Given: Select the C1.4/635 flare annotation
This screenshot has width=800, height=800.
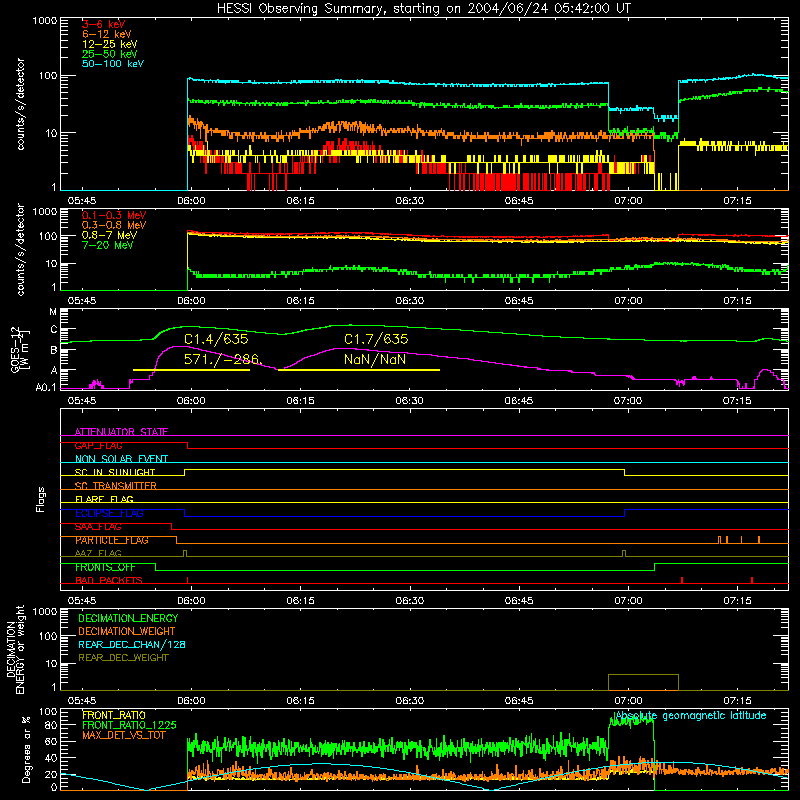Looking at the screenshot, I should coord(216,339).
